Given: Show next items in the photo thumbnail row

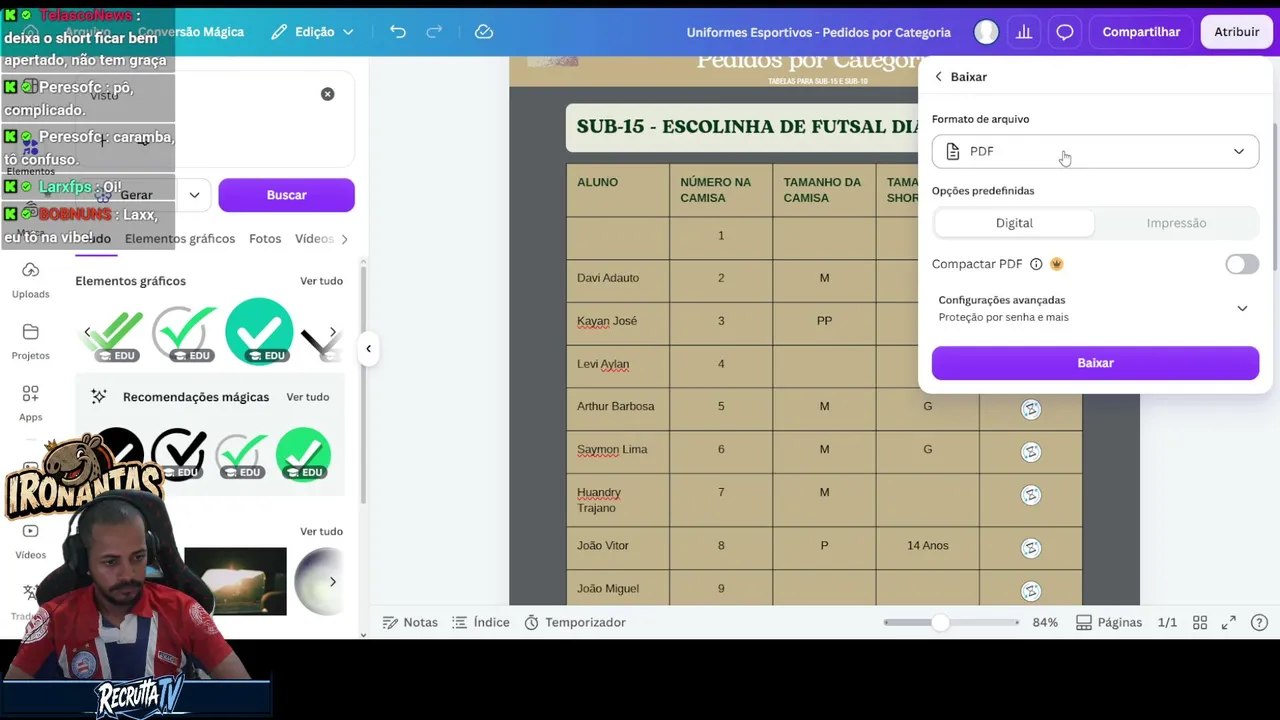Looking at the screenshot, I should (x=332, y=582).
